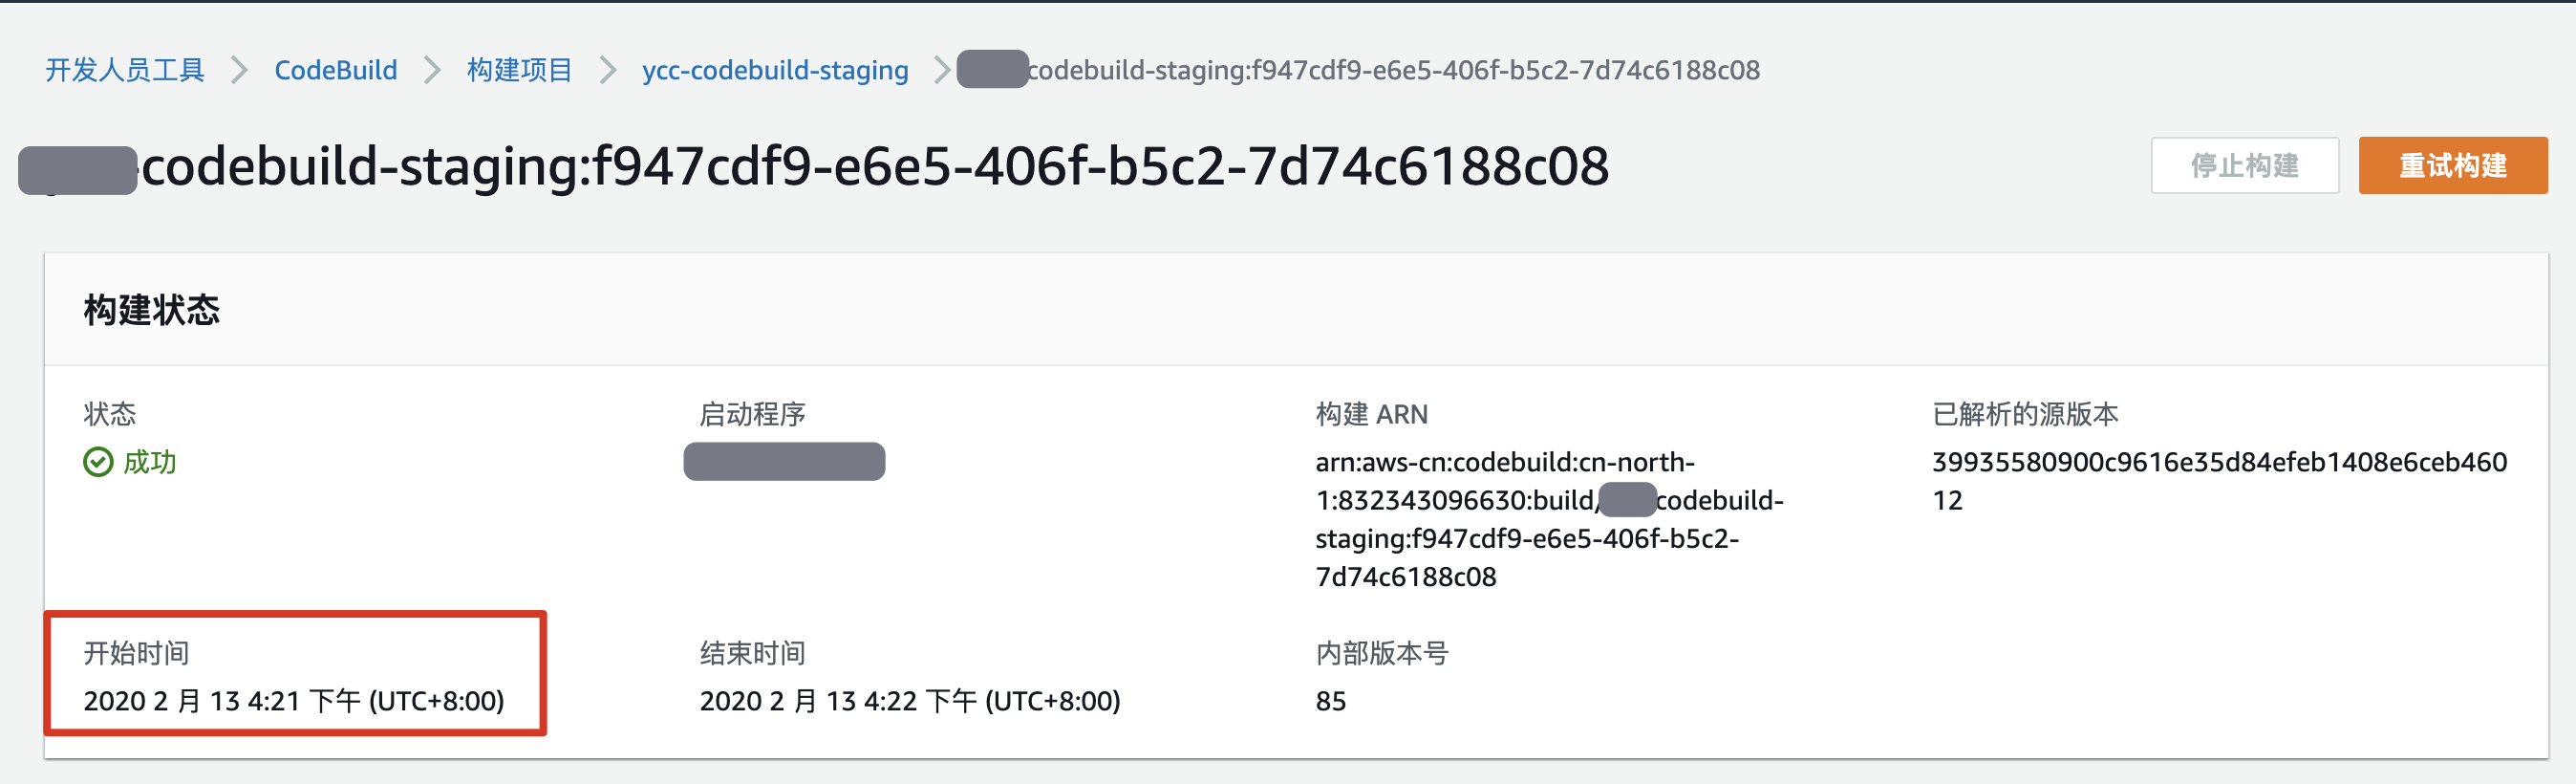
Task: Click the redacted 启动程序 value
Action: pyautogui.click(x=784, y=462)
